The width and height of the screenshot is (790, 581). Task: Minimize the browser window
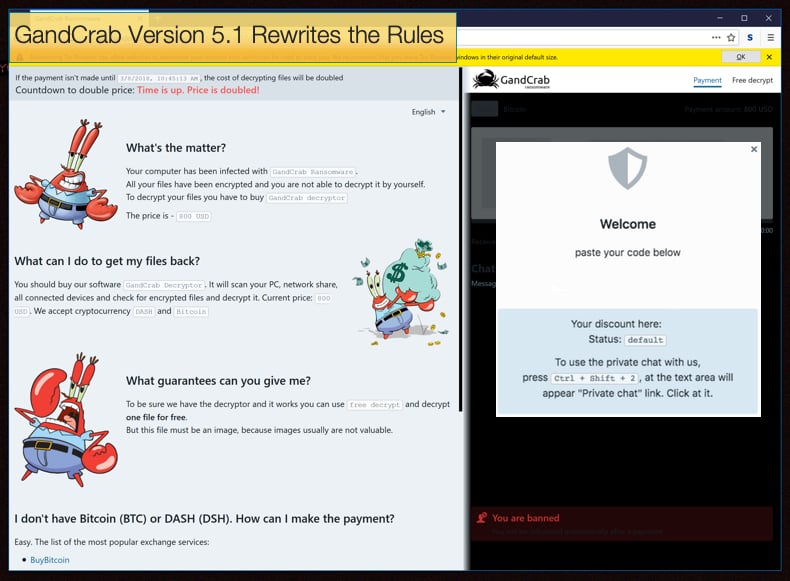point(720,18)
